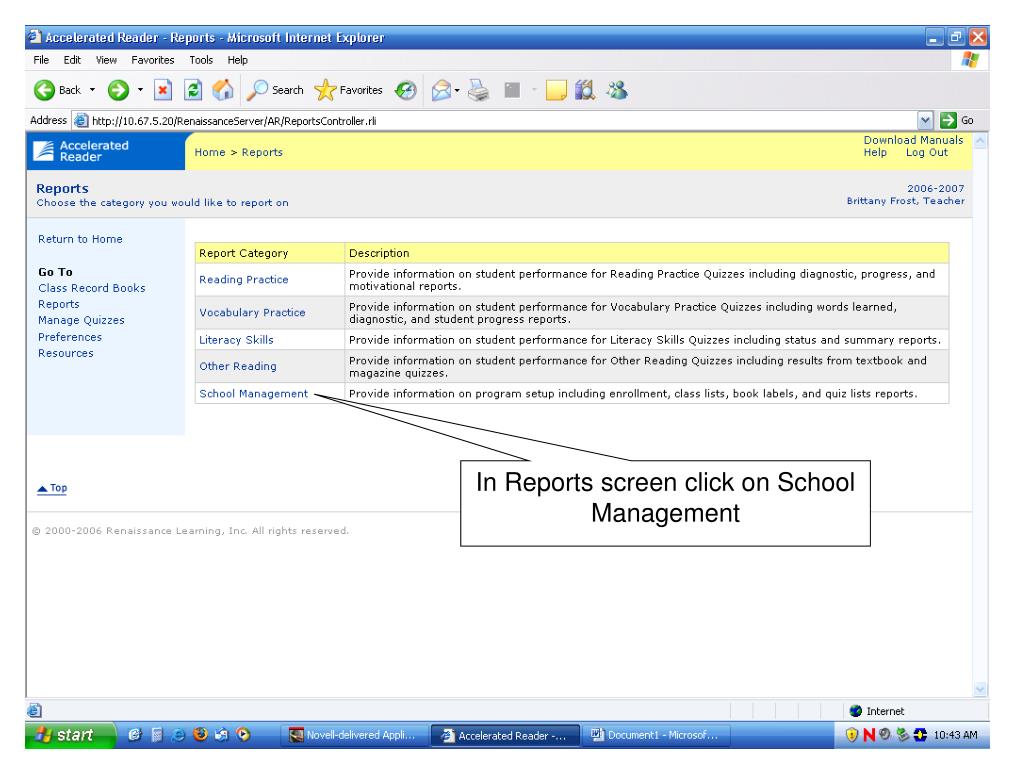The width and height of the screenshot is (1024, 768).
Task: Open the View menu
Action: [x=106, y=60]
